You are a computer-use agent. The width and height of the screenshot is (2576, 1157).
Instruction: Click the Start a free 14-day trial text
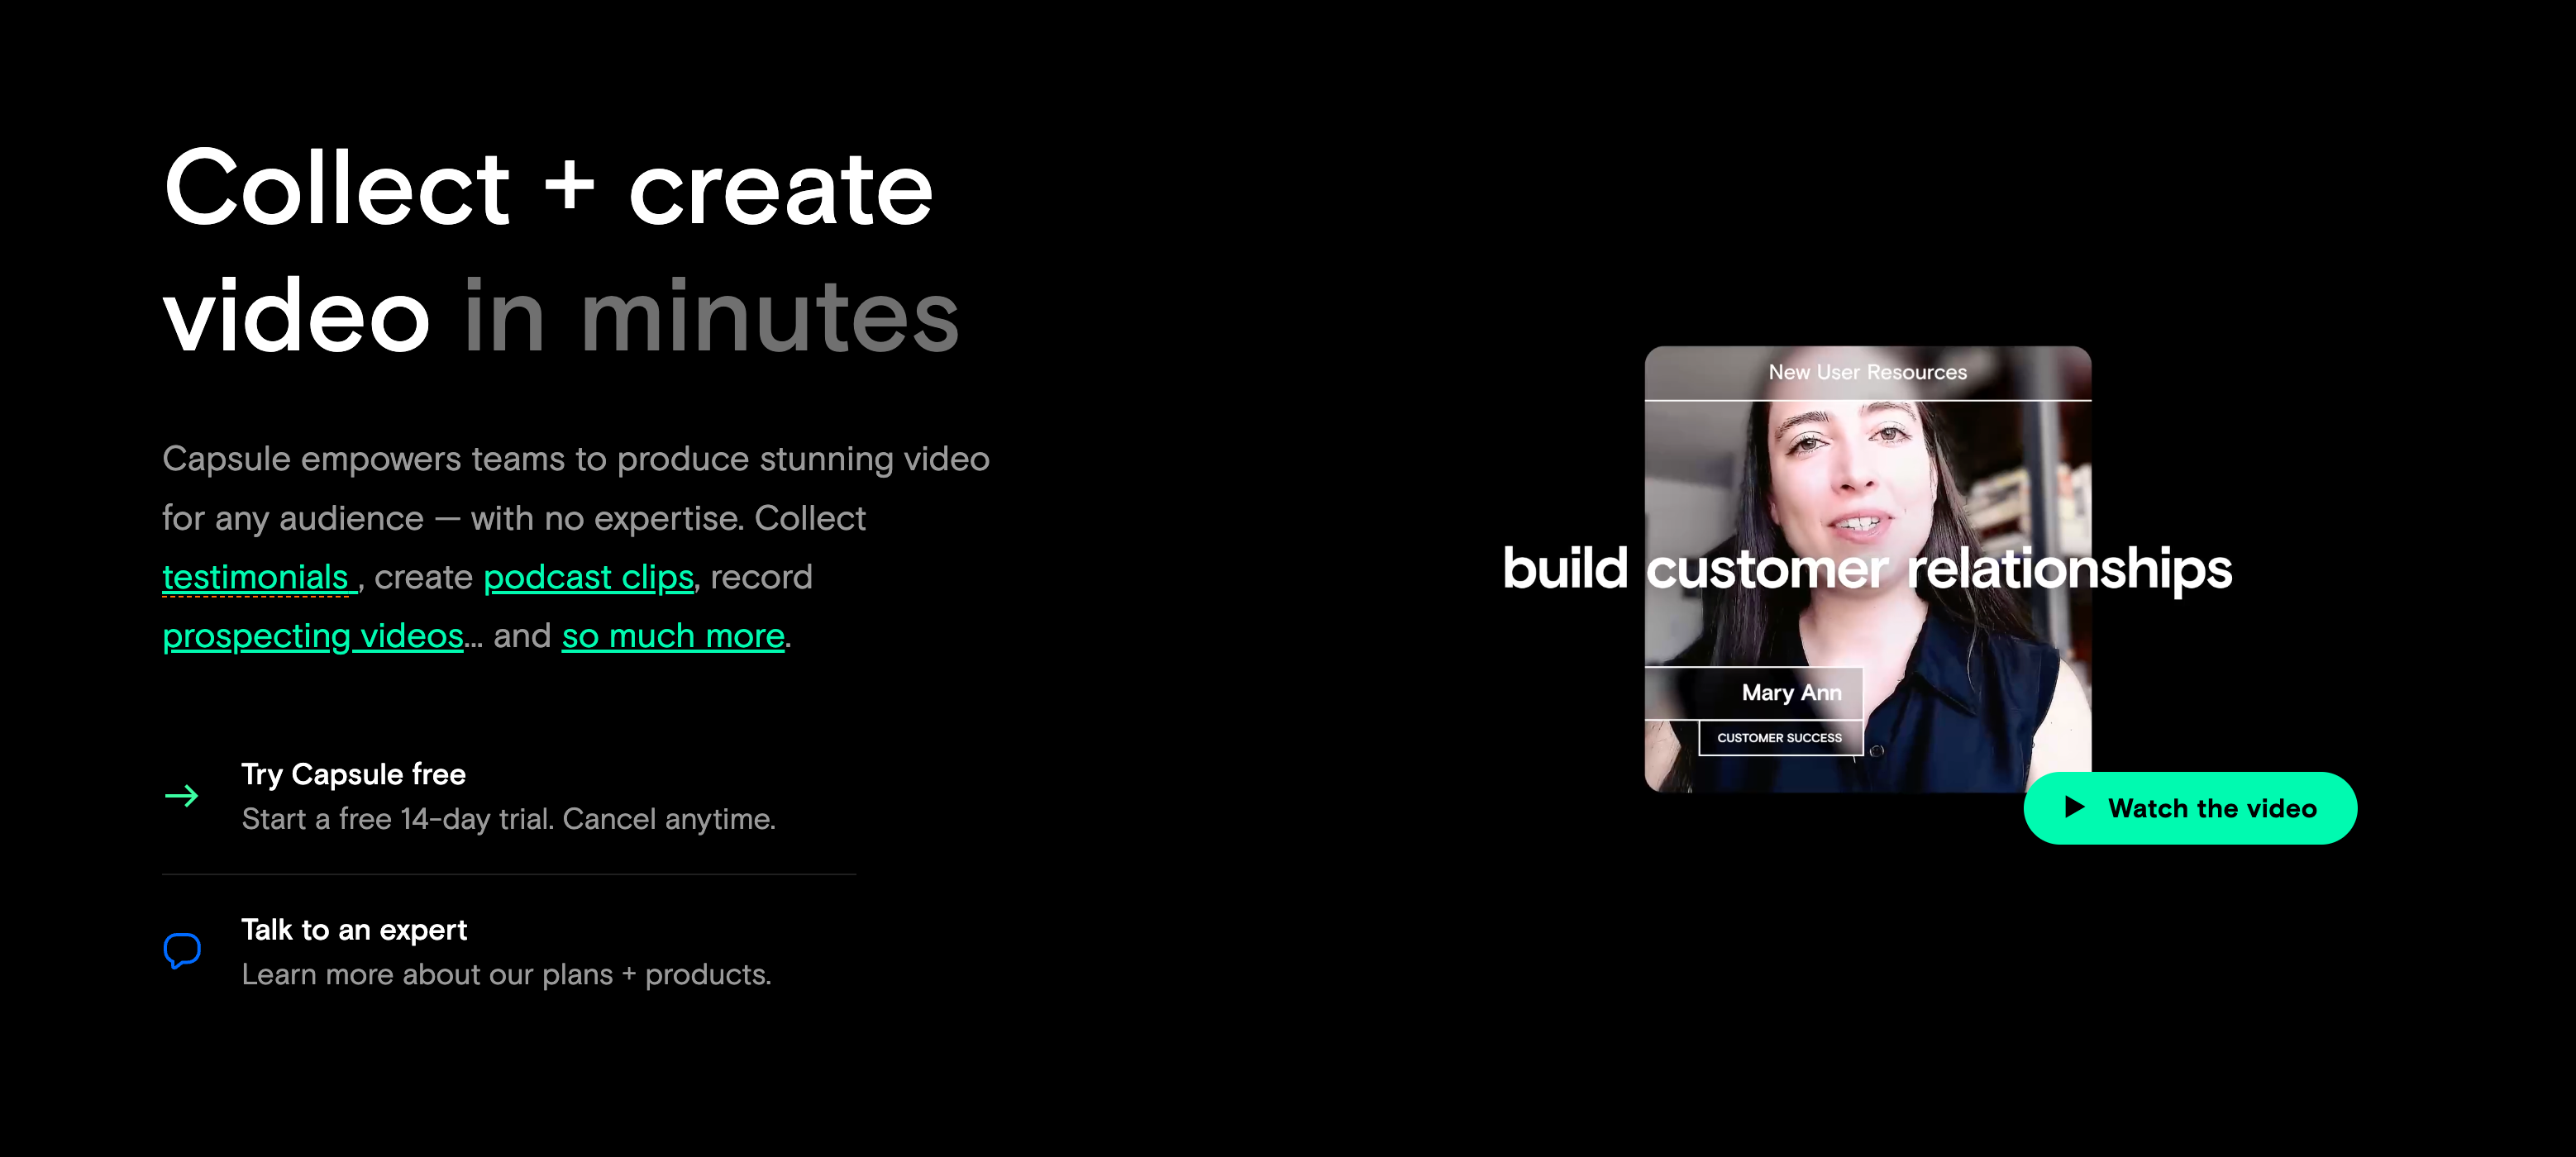coord(508,819)
